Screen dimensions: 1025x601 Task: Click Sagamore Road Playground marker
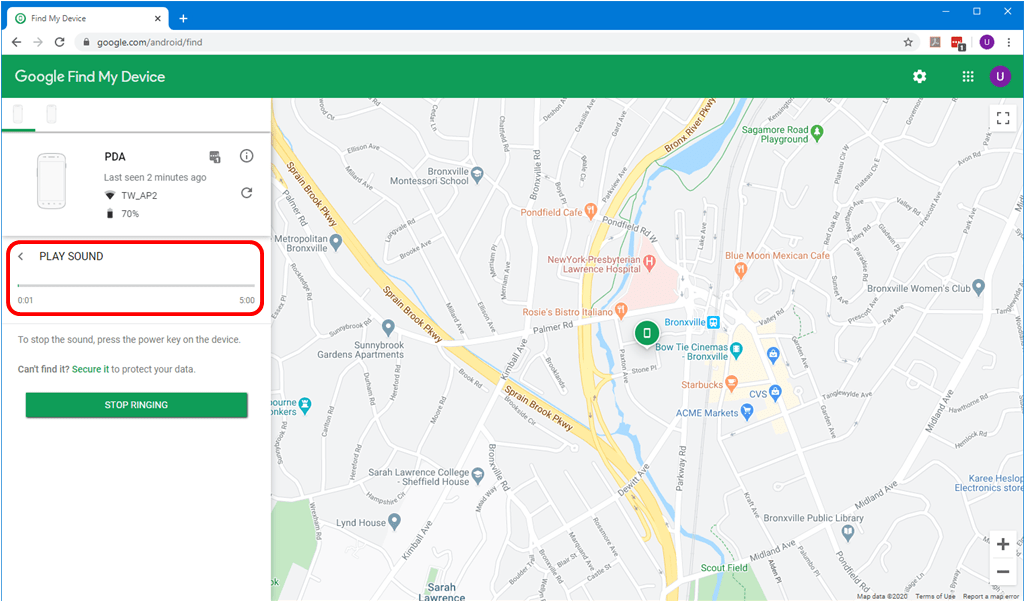click(x=816, y=134)
